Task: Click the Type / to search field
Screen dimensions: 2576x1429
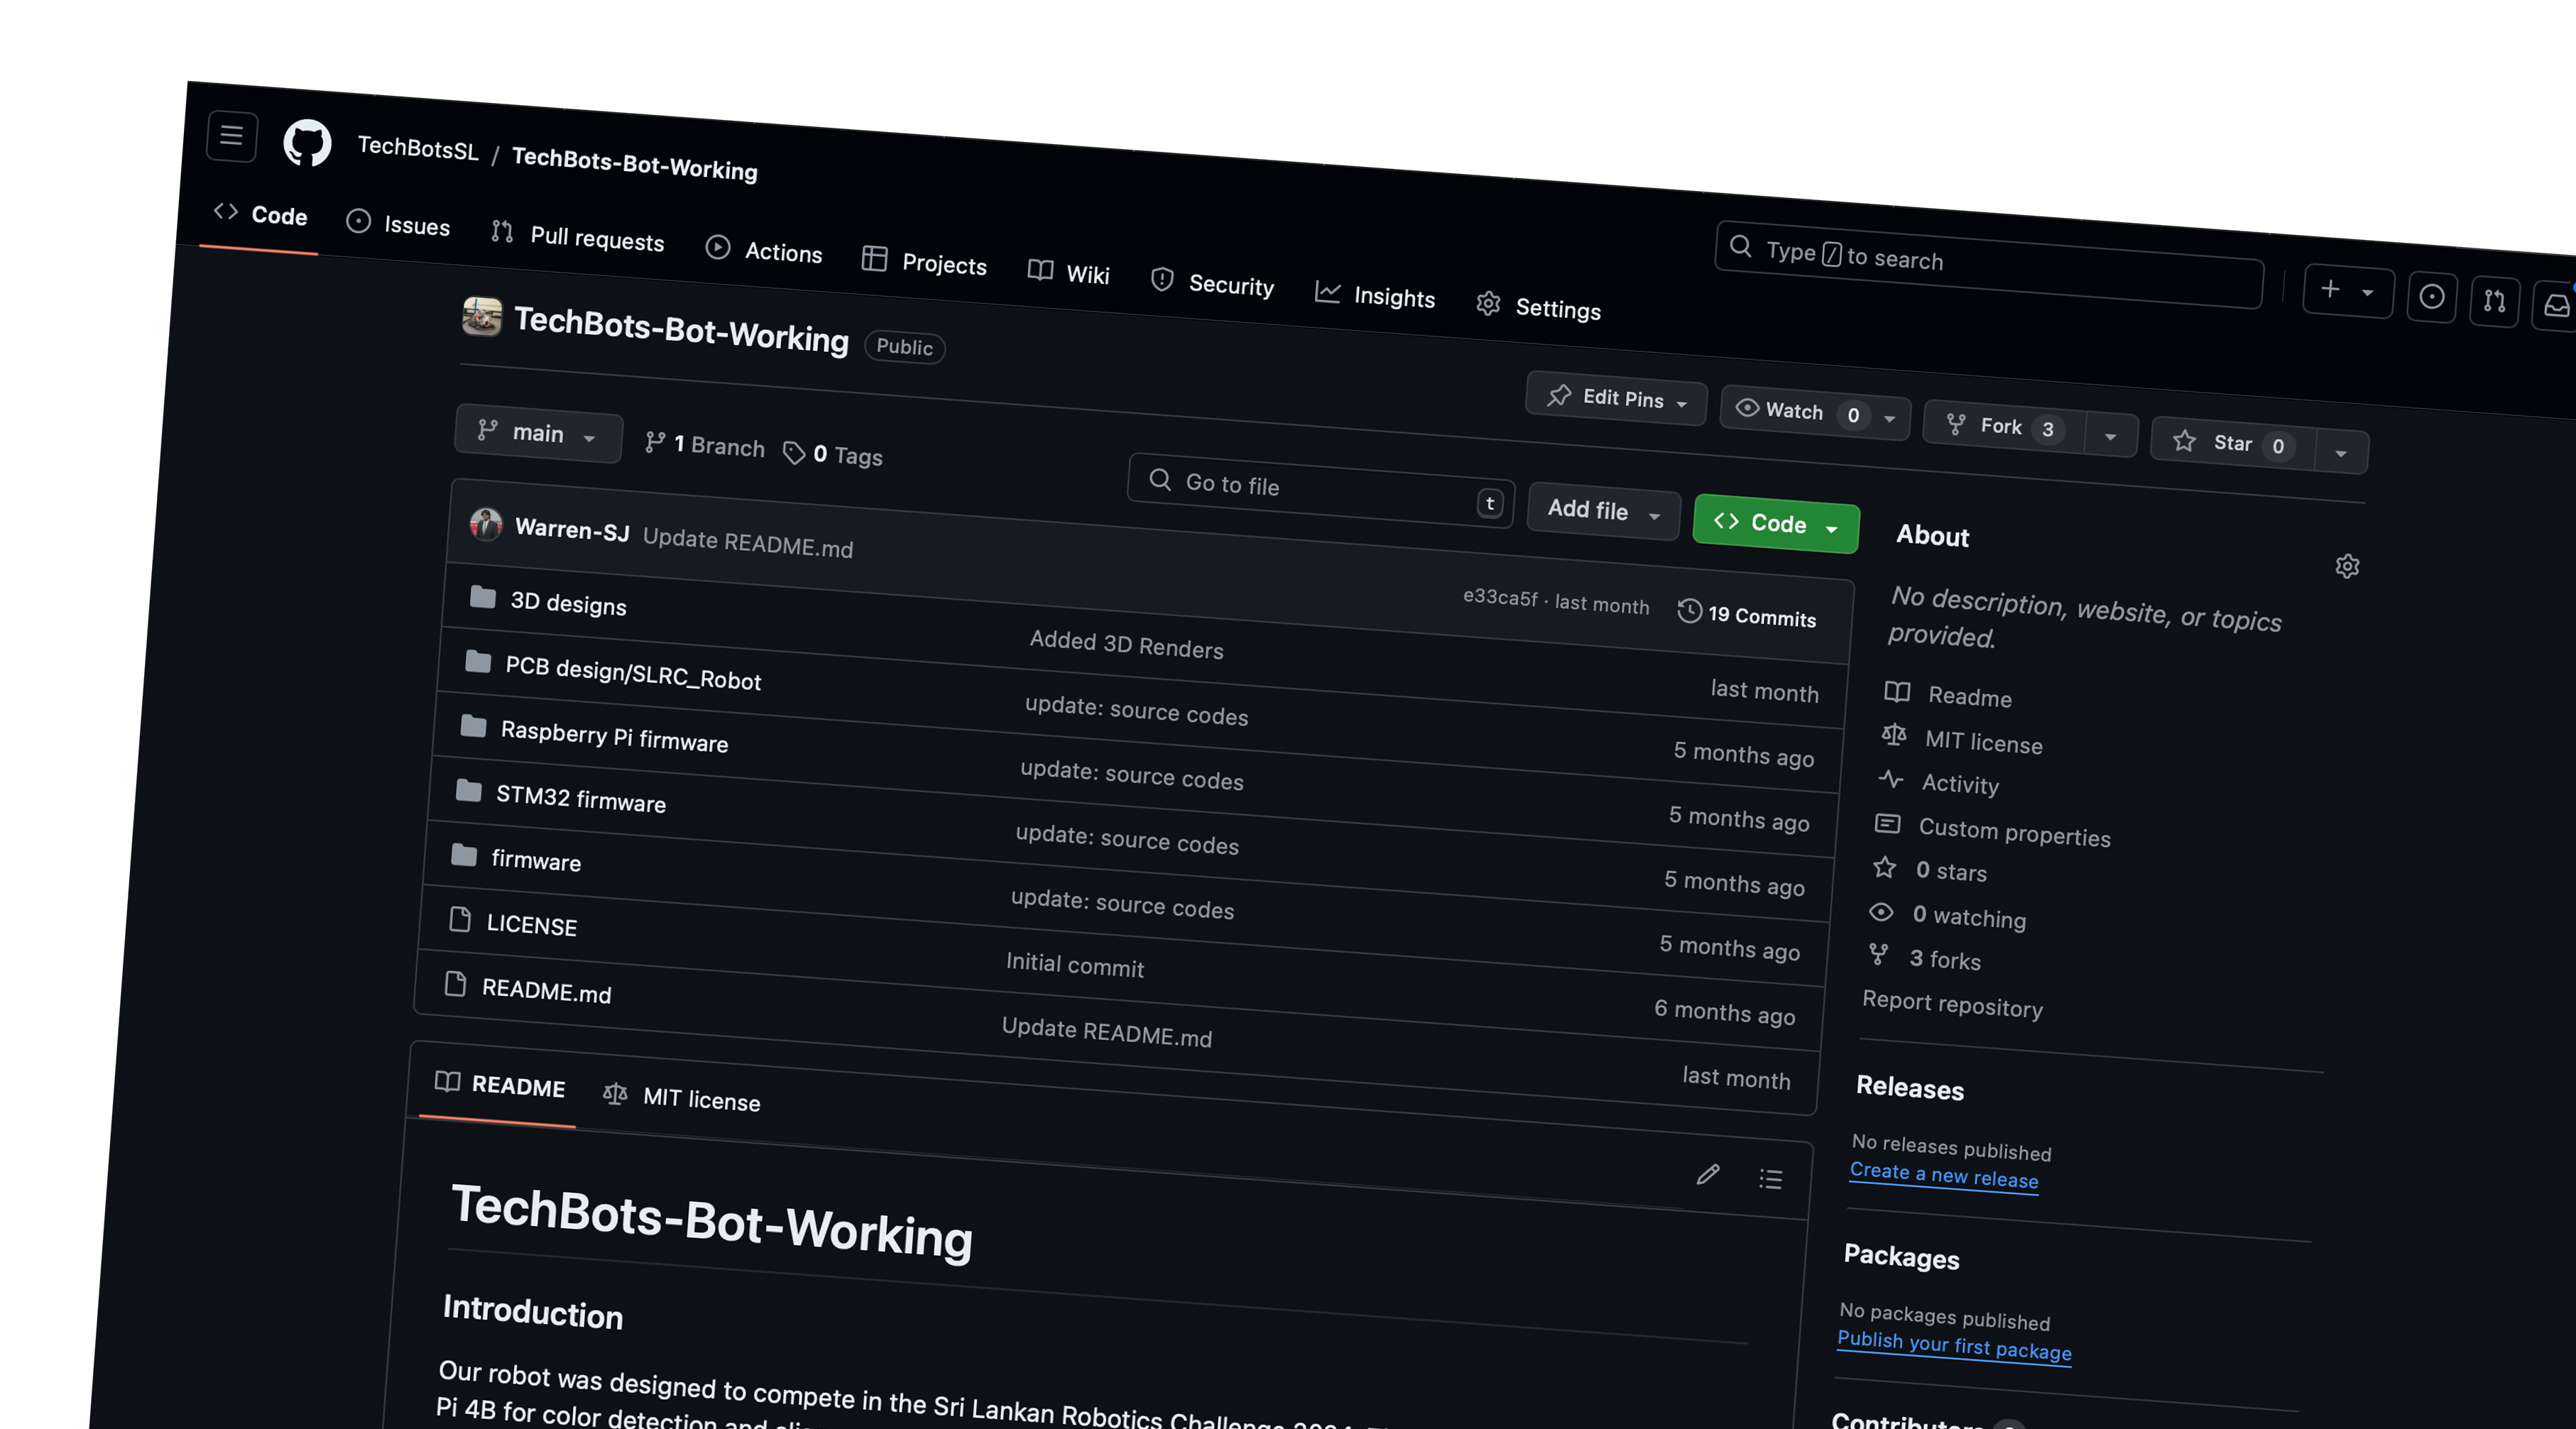Action: 1990,265
